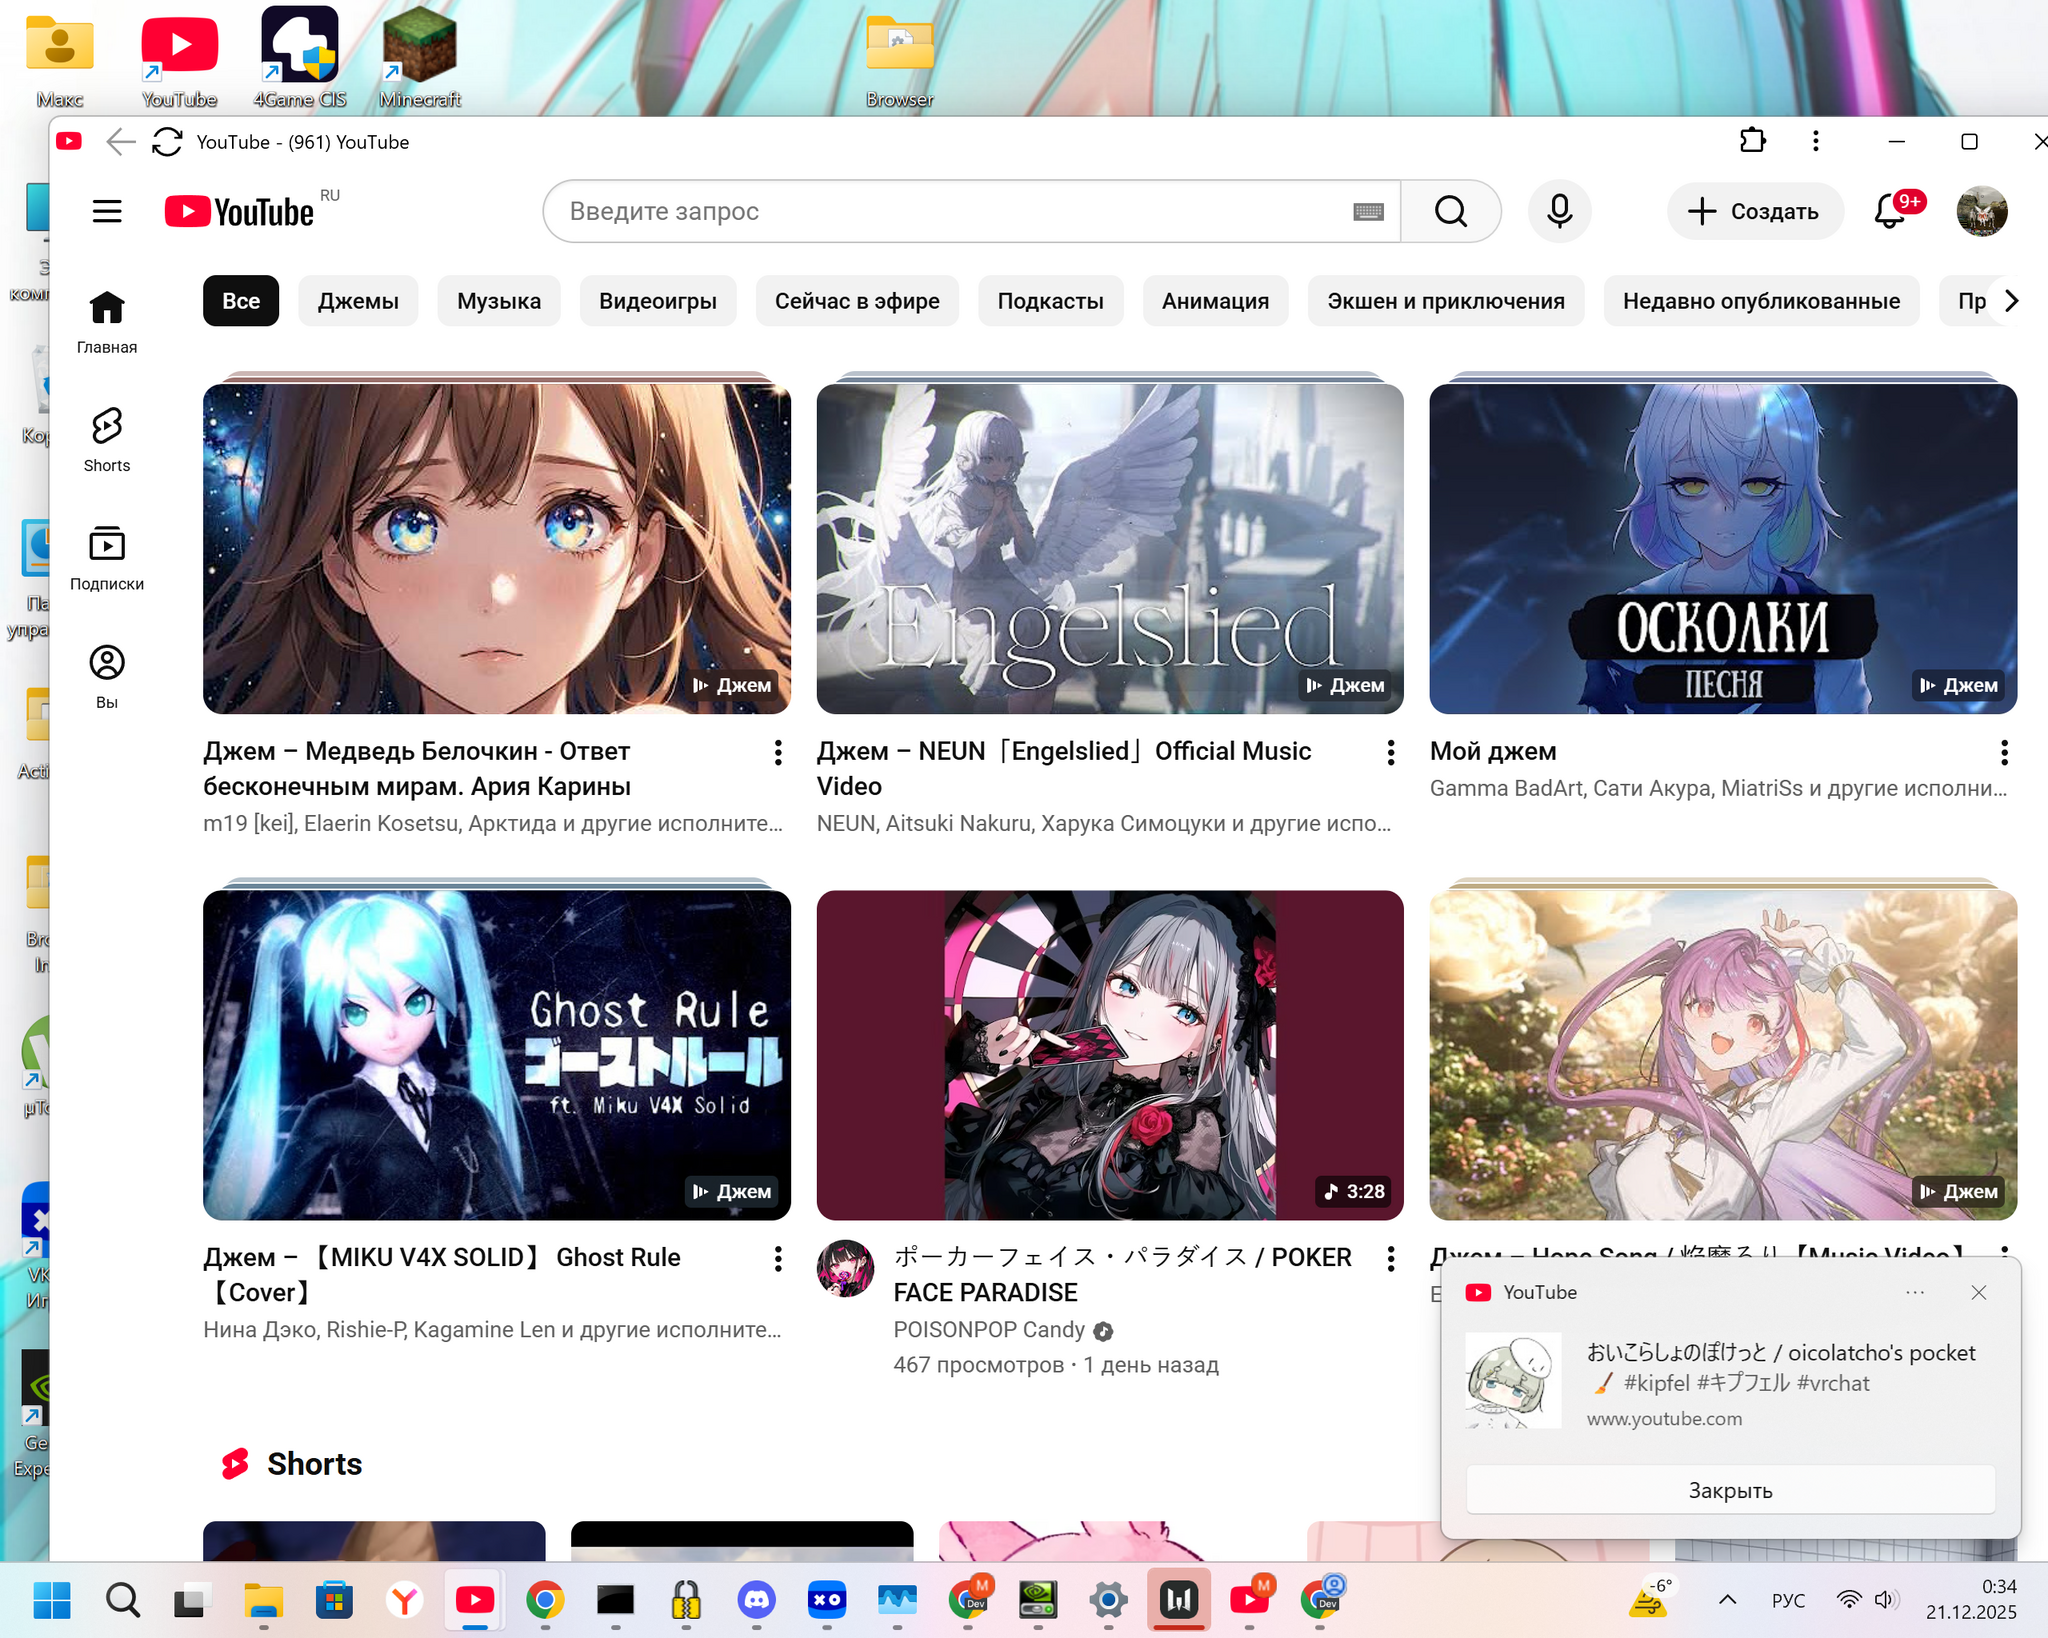Open the Осколки песня thumbnail
This screenshot has height=1638, width=2048.
coord(1723,549)
